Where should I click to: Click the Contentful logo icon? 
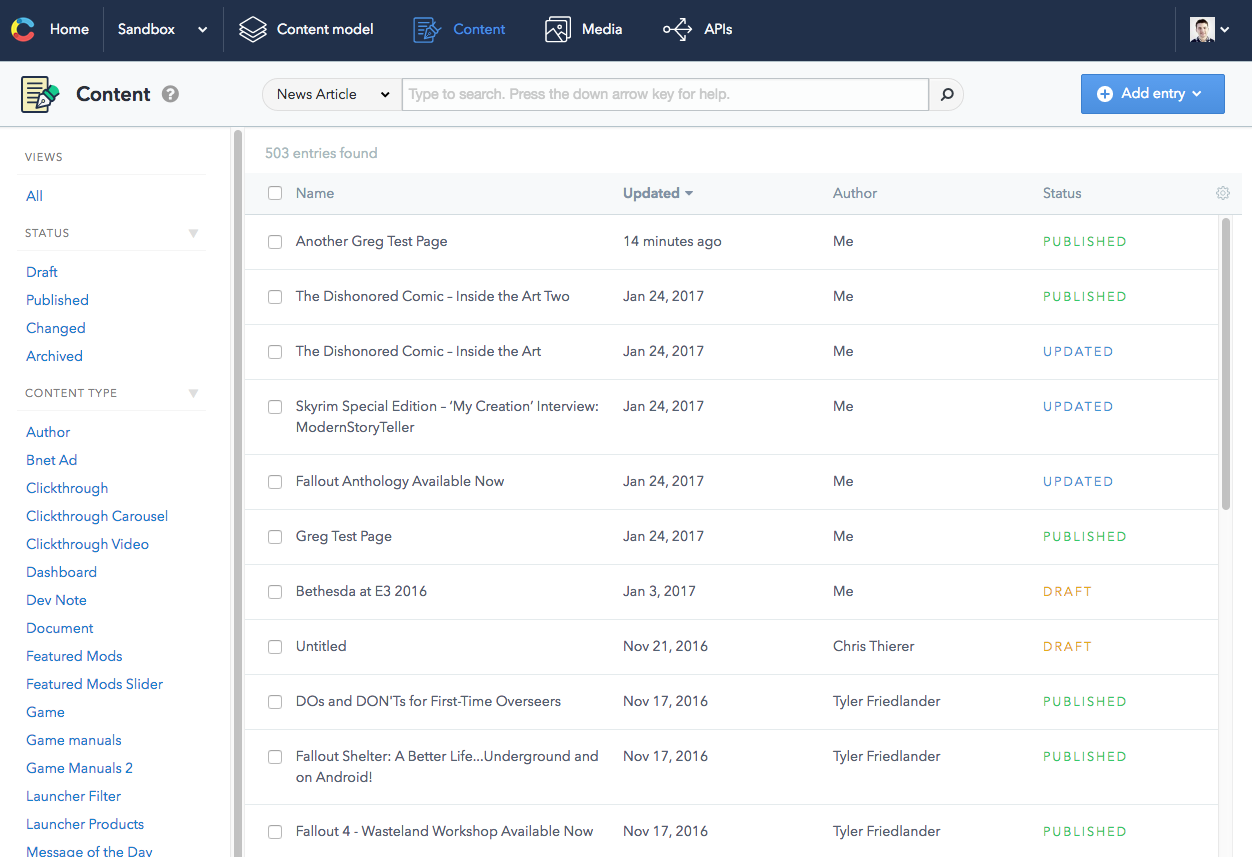(23, 29)
